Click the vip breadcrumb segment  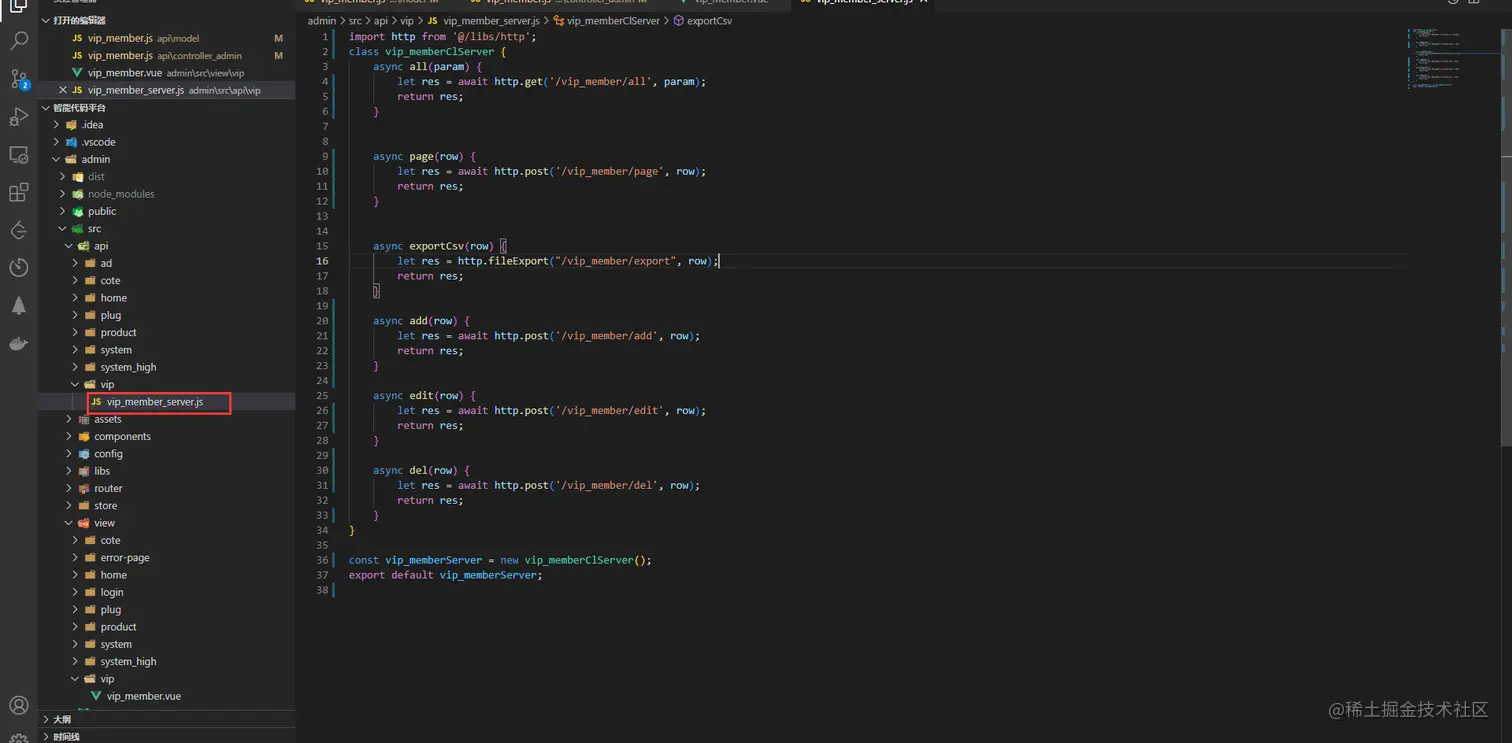pos(407,21)
